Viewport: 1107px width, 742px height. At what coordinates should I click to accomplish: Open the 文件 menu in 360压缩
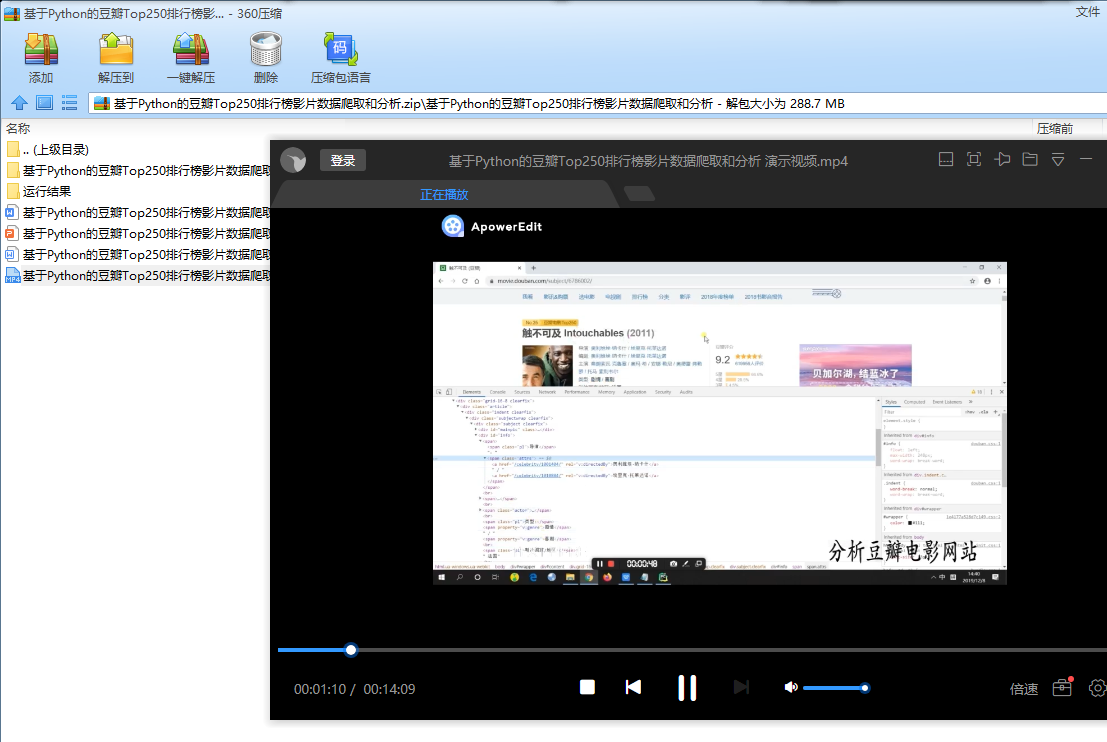tap(1087, 12)
